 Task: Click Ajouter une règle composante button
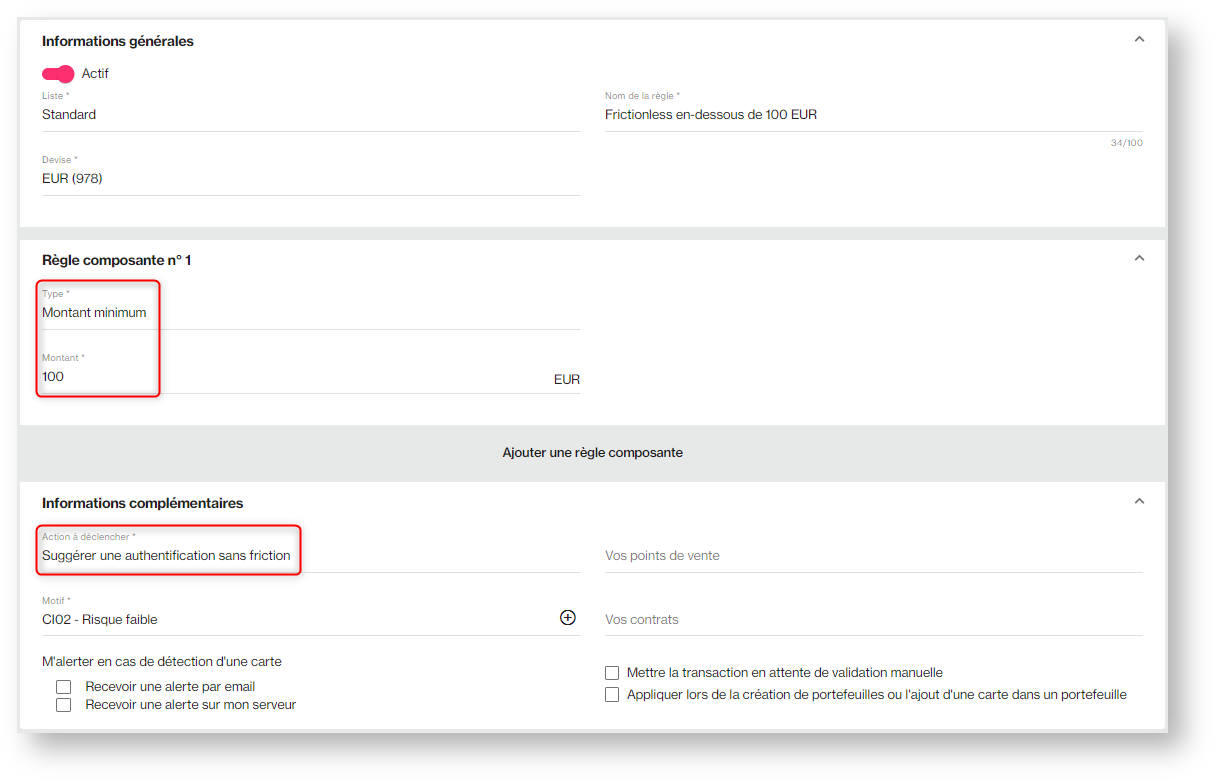click(592, 453)
